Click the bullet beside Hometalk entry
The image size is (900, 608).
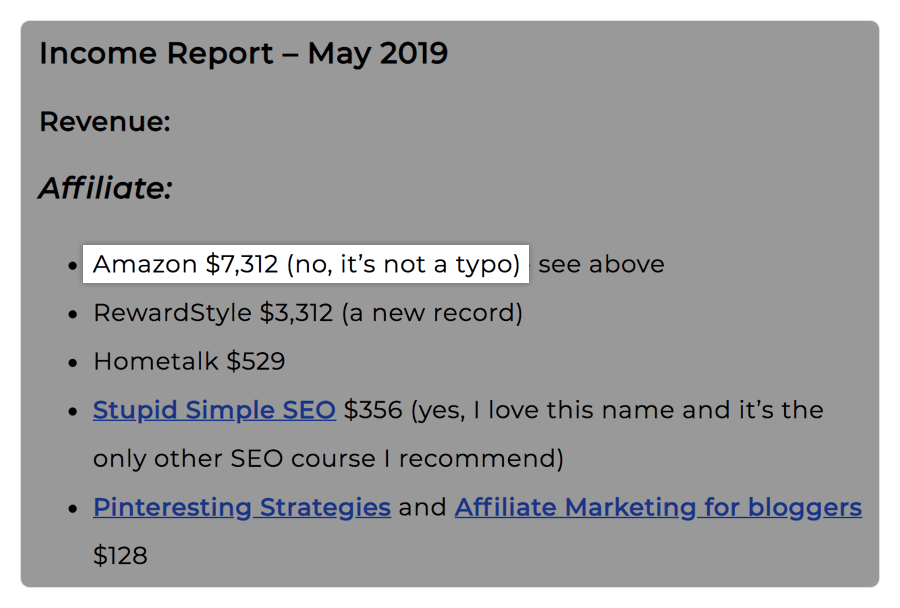[74, 361]
